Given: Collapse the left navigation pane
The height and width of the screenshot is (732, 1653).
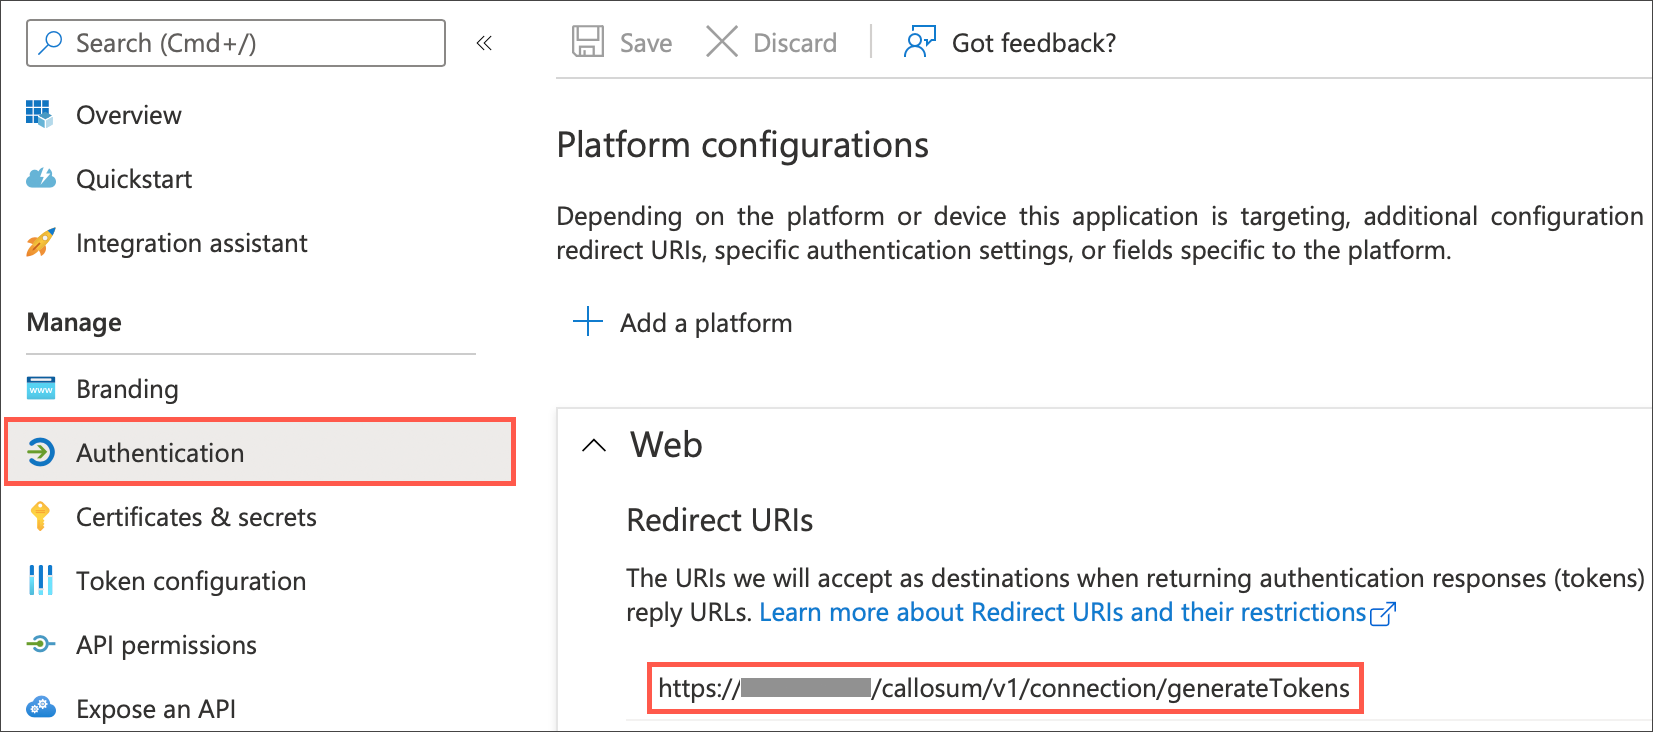Looking at the screenshot, I should coord(484,43).
